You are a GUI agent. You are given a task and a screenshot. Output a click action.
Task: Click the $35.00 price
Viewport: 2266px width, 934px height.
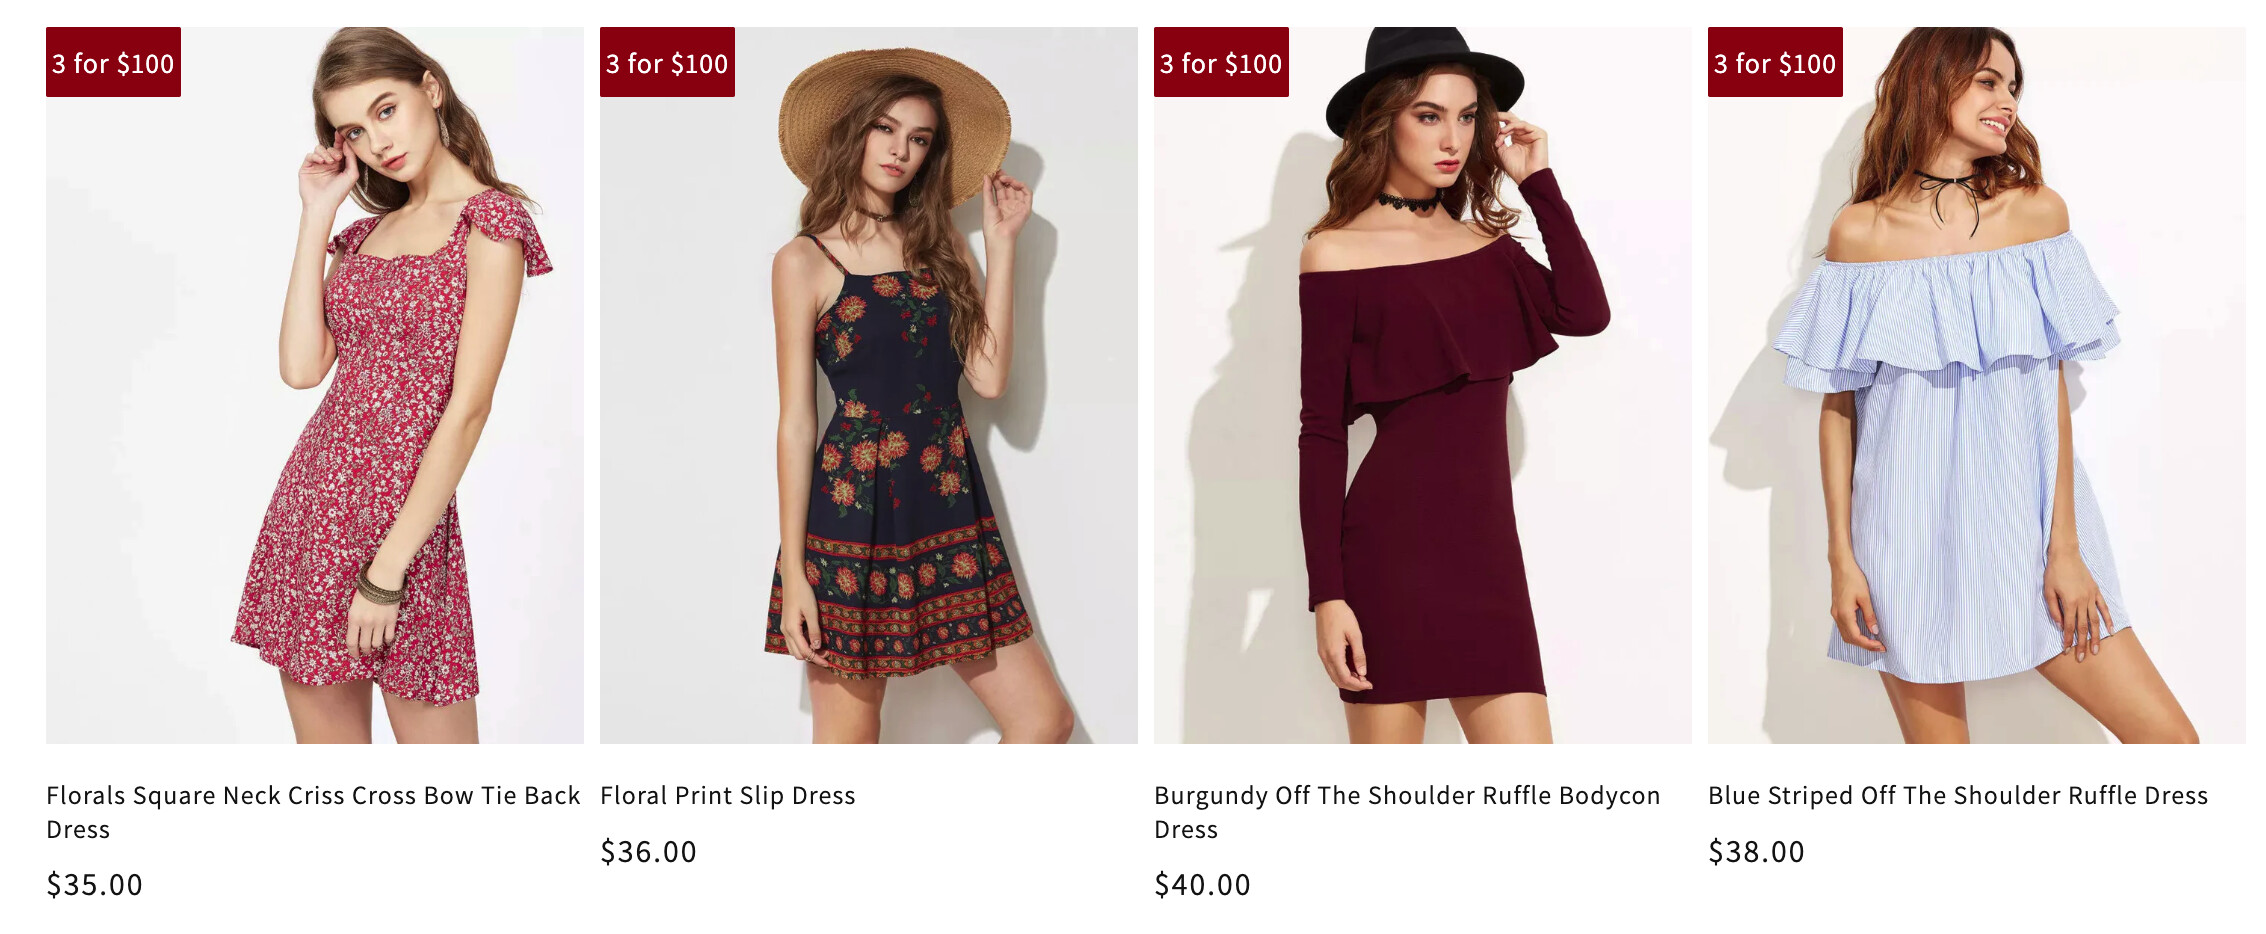95,885
